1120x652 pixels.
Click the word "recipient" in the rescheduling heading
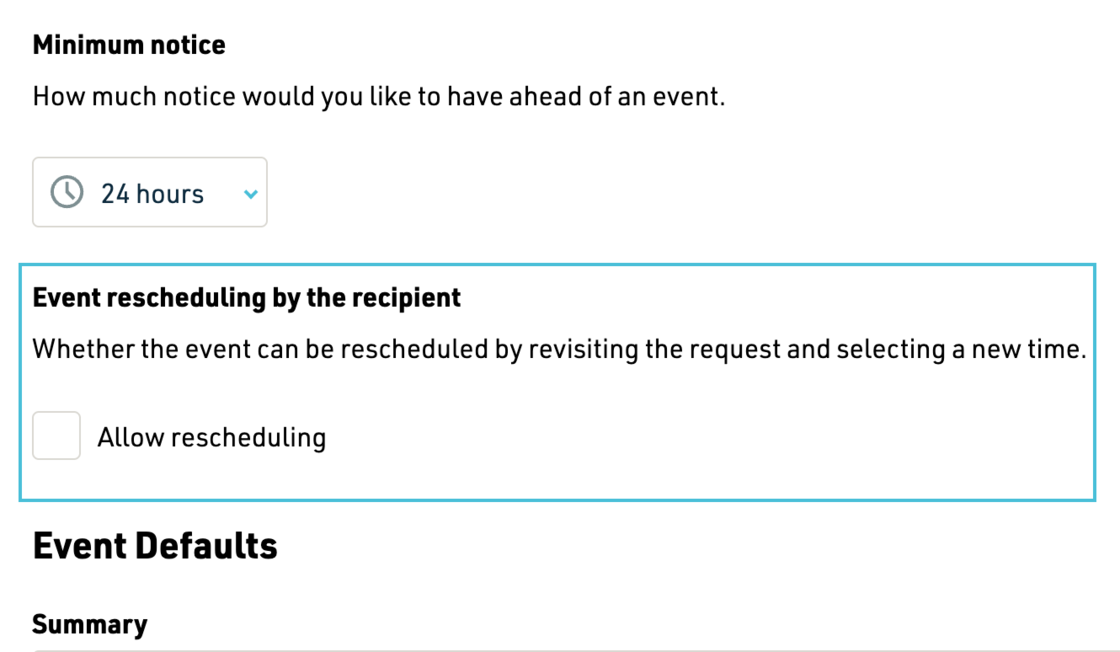412,298
